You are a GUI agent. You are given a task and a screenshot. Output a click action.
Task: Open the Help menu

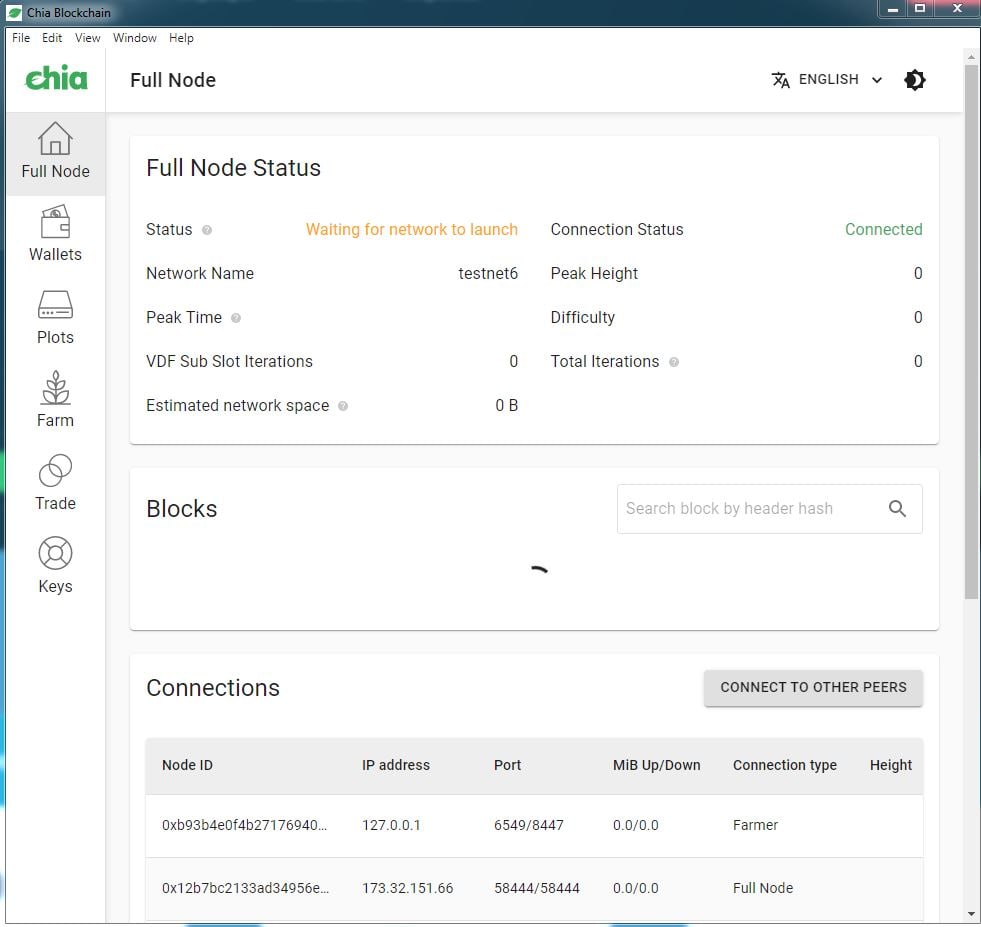[181, 38]
